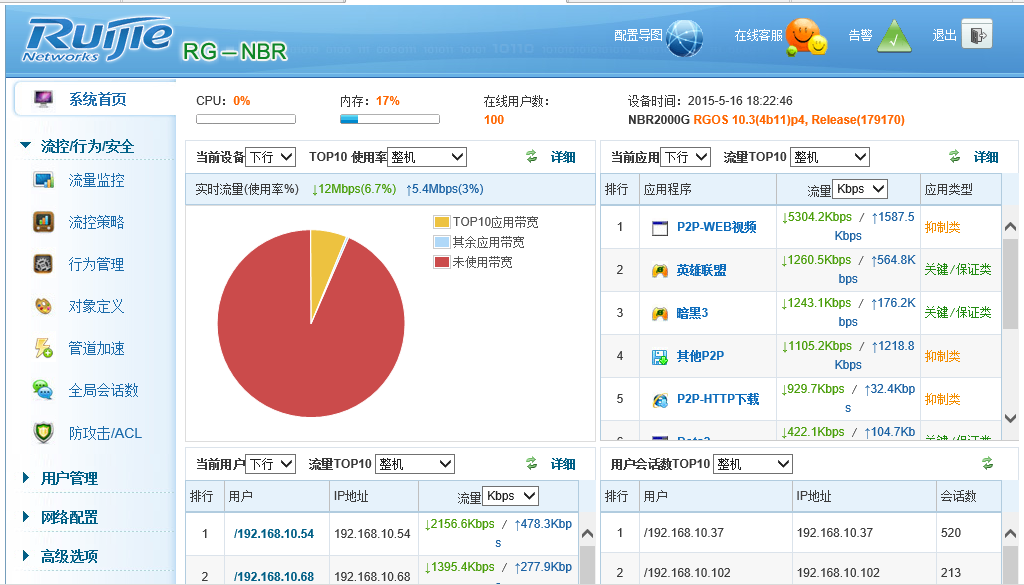Viewport: 1024px width, 585px height.
Task: Click applications table scrollbar down arrow
Action: tap(1010, 418)
